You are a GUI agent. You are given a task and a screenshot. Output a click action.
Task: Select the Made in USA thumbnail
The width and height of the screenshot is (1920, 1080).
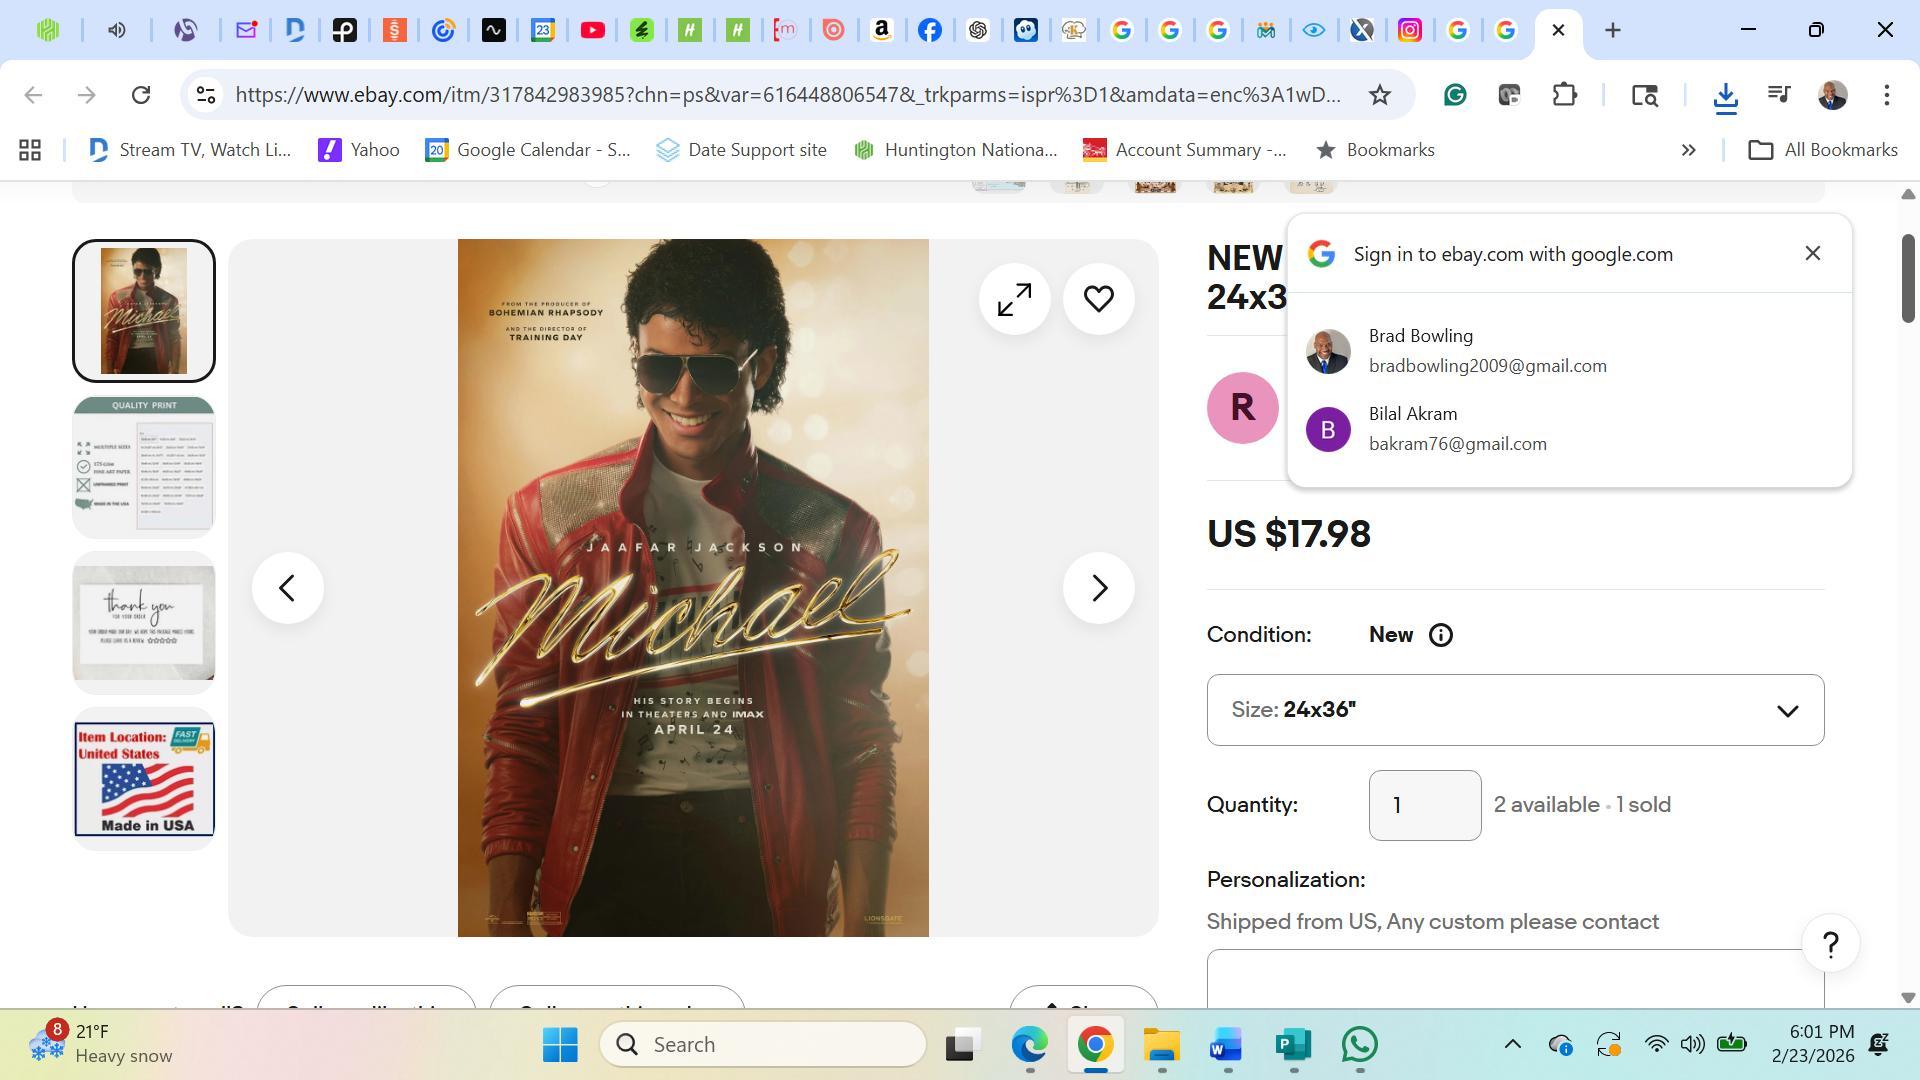(144, 779)
